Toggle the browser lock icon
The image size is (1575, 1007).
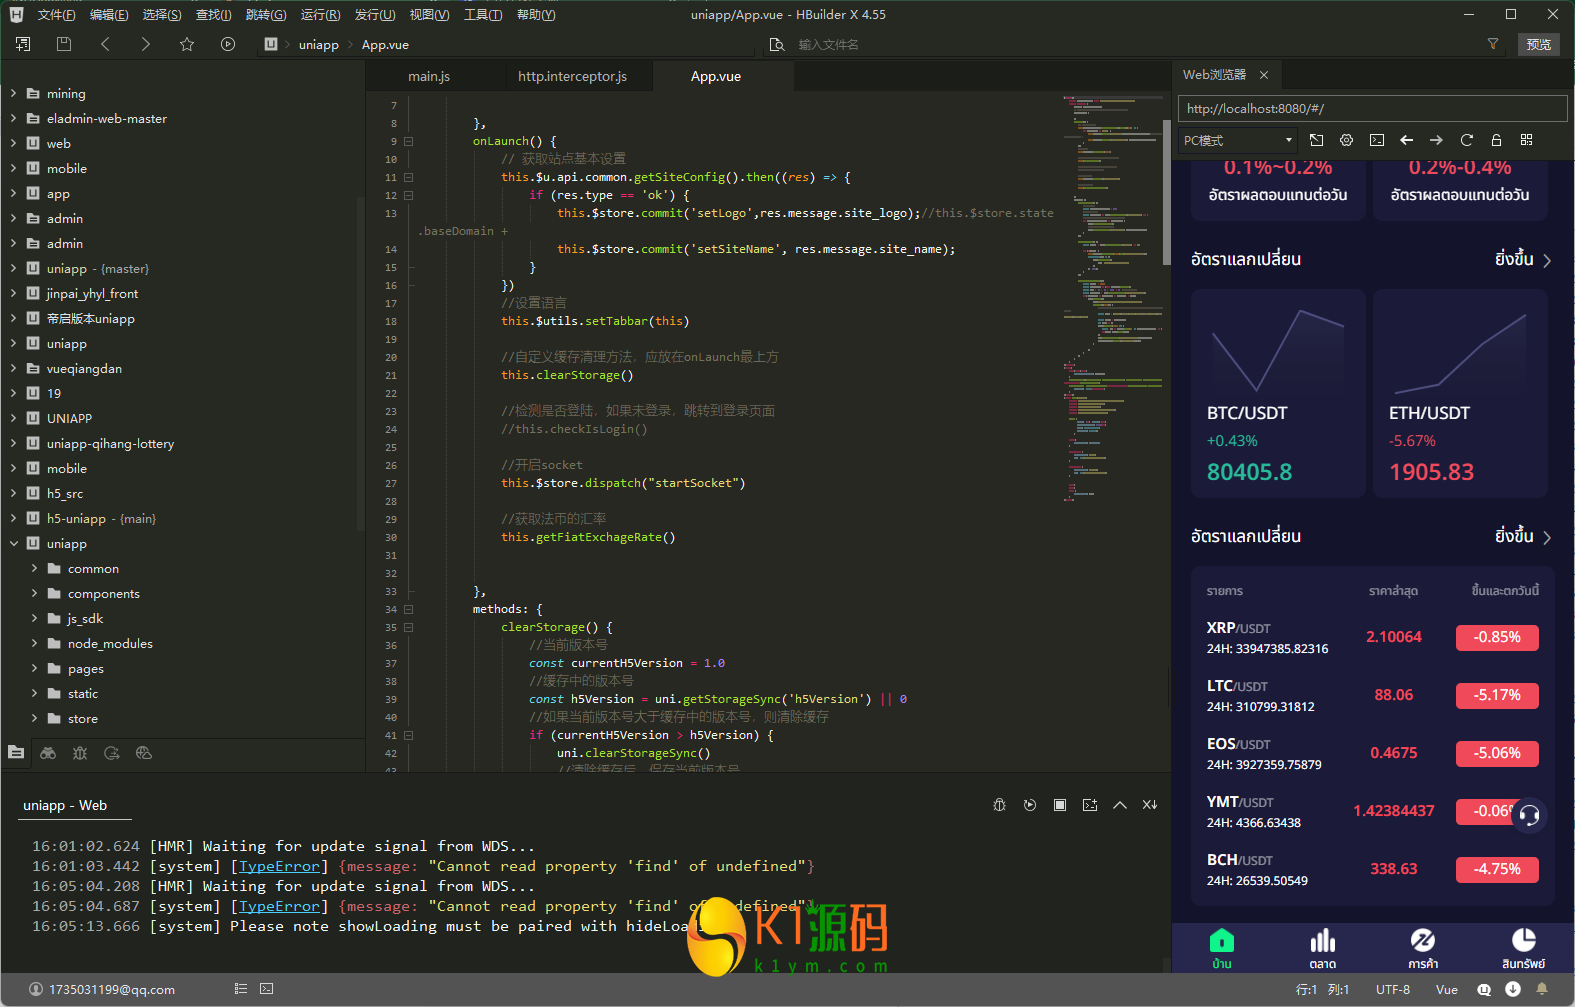tap(1496, 140)
